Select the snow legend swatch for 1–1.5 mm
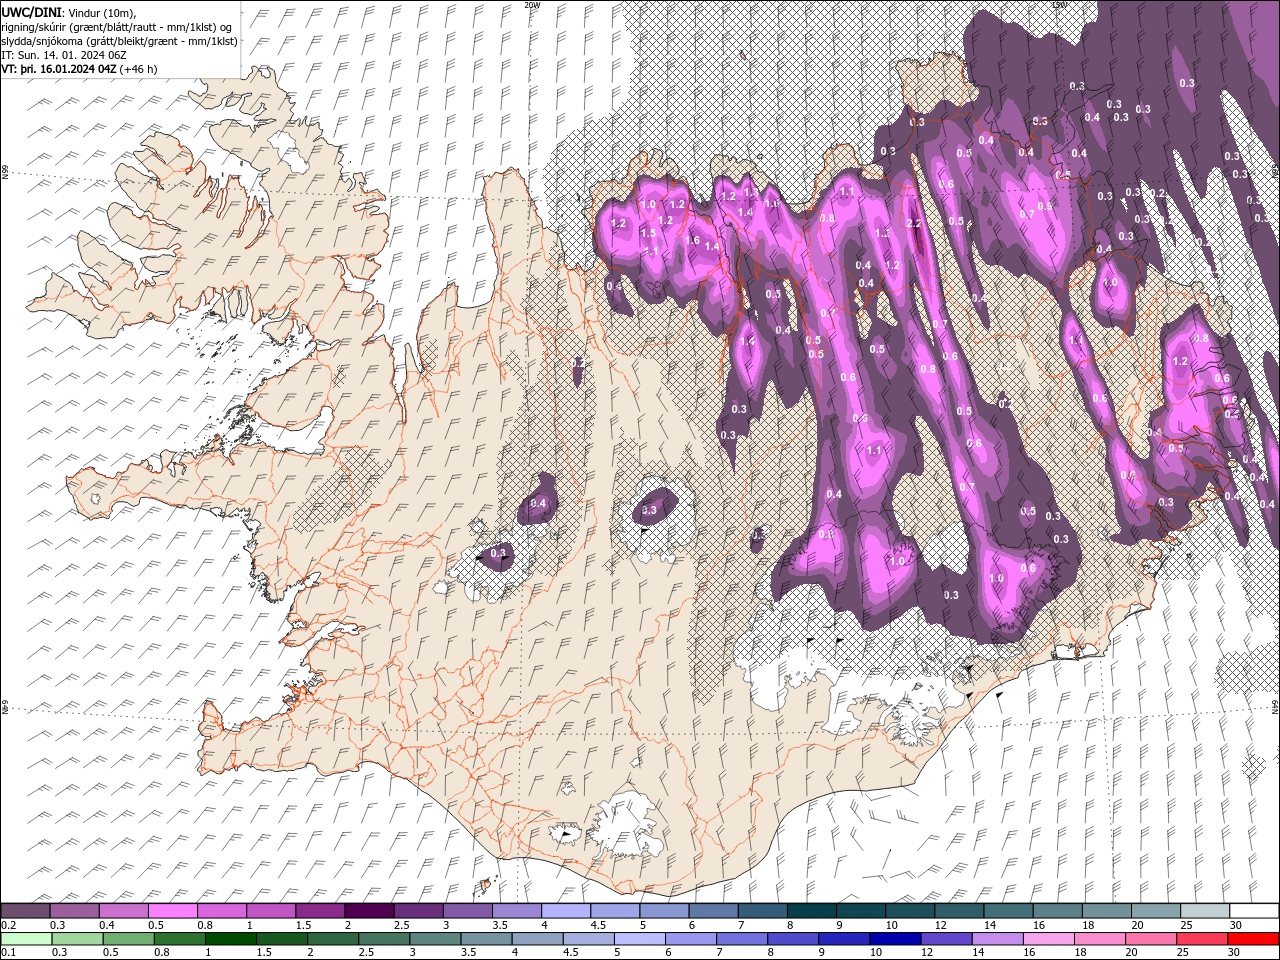The image size is (1280, 960). click(271, 911)
